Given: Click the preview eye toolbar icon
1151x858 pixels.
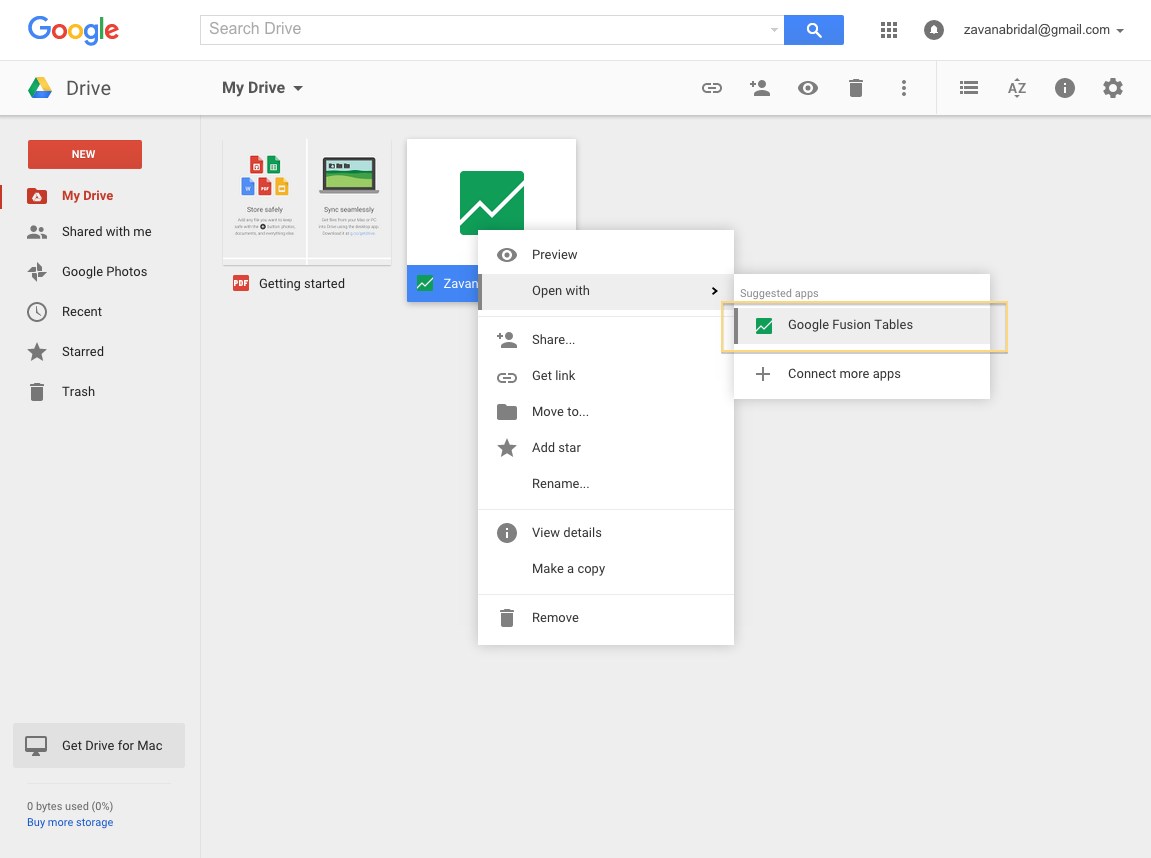Looking at the screenshot, I should pyautogui.click(x=807, y=88).
